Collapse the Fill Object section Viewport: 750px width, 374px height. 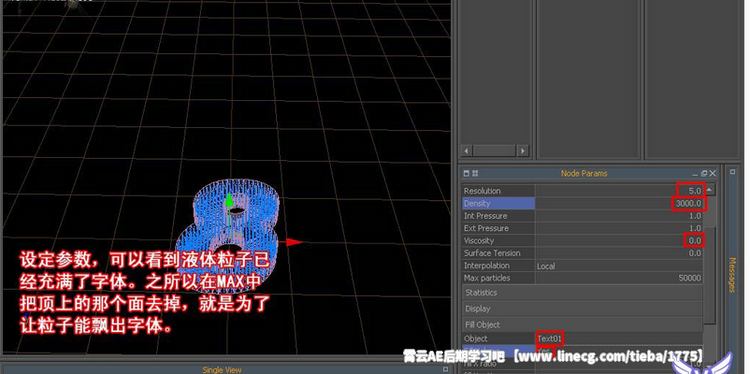(583, 324)
